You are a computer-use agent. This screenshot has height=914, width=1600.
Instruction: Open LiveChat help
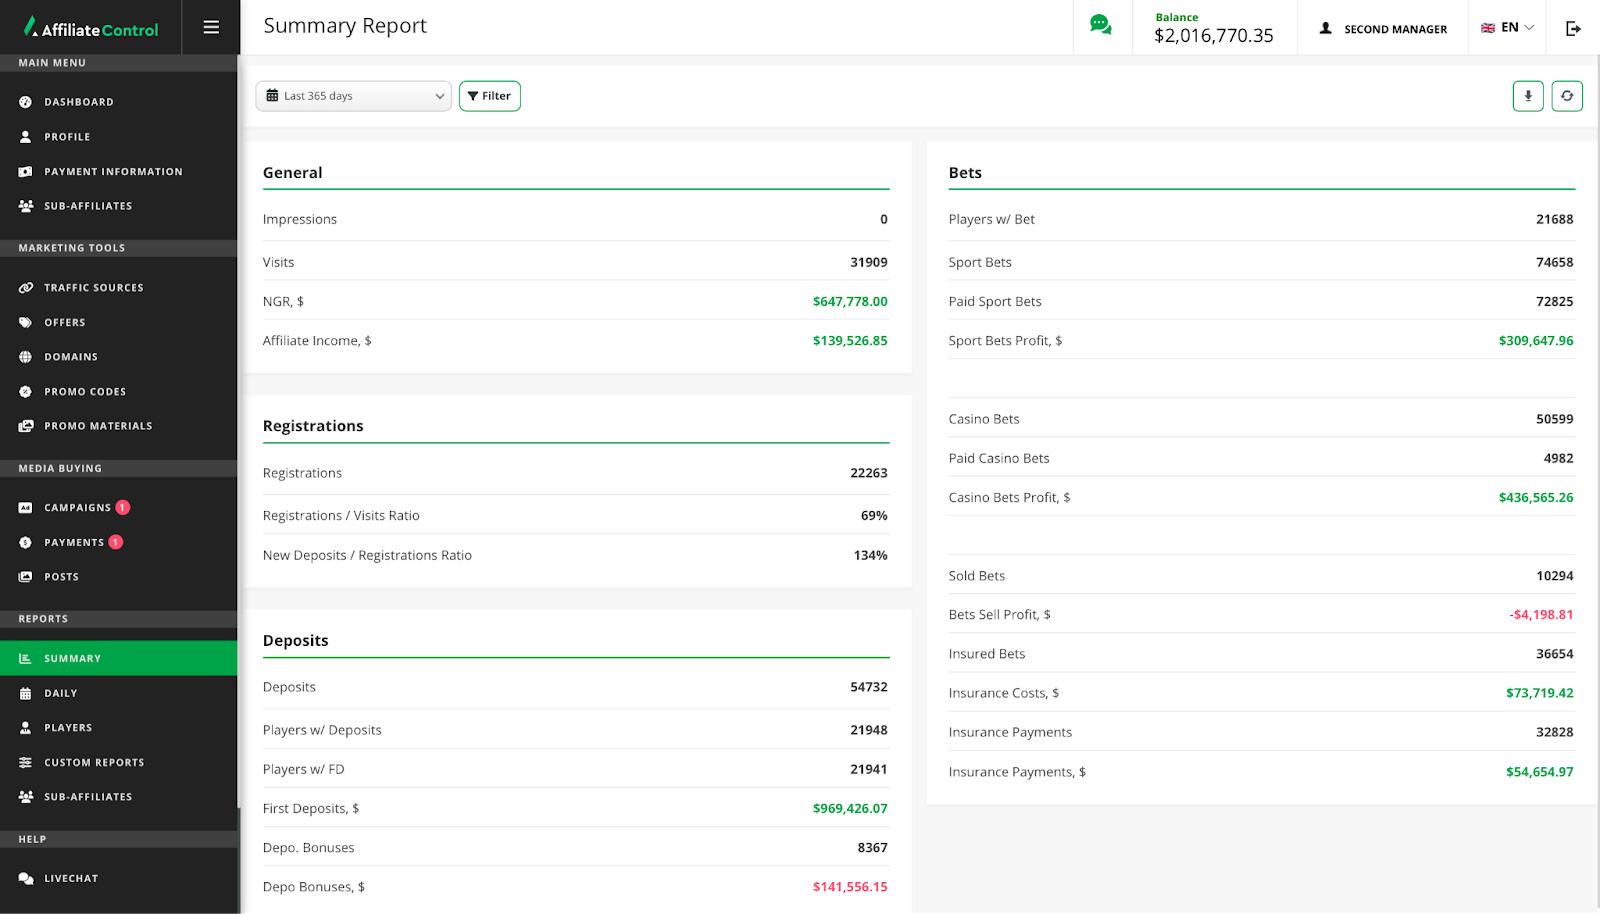click(71, 879)
